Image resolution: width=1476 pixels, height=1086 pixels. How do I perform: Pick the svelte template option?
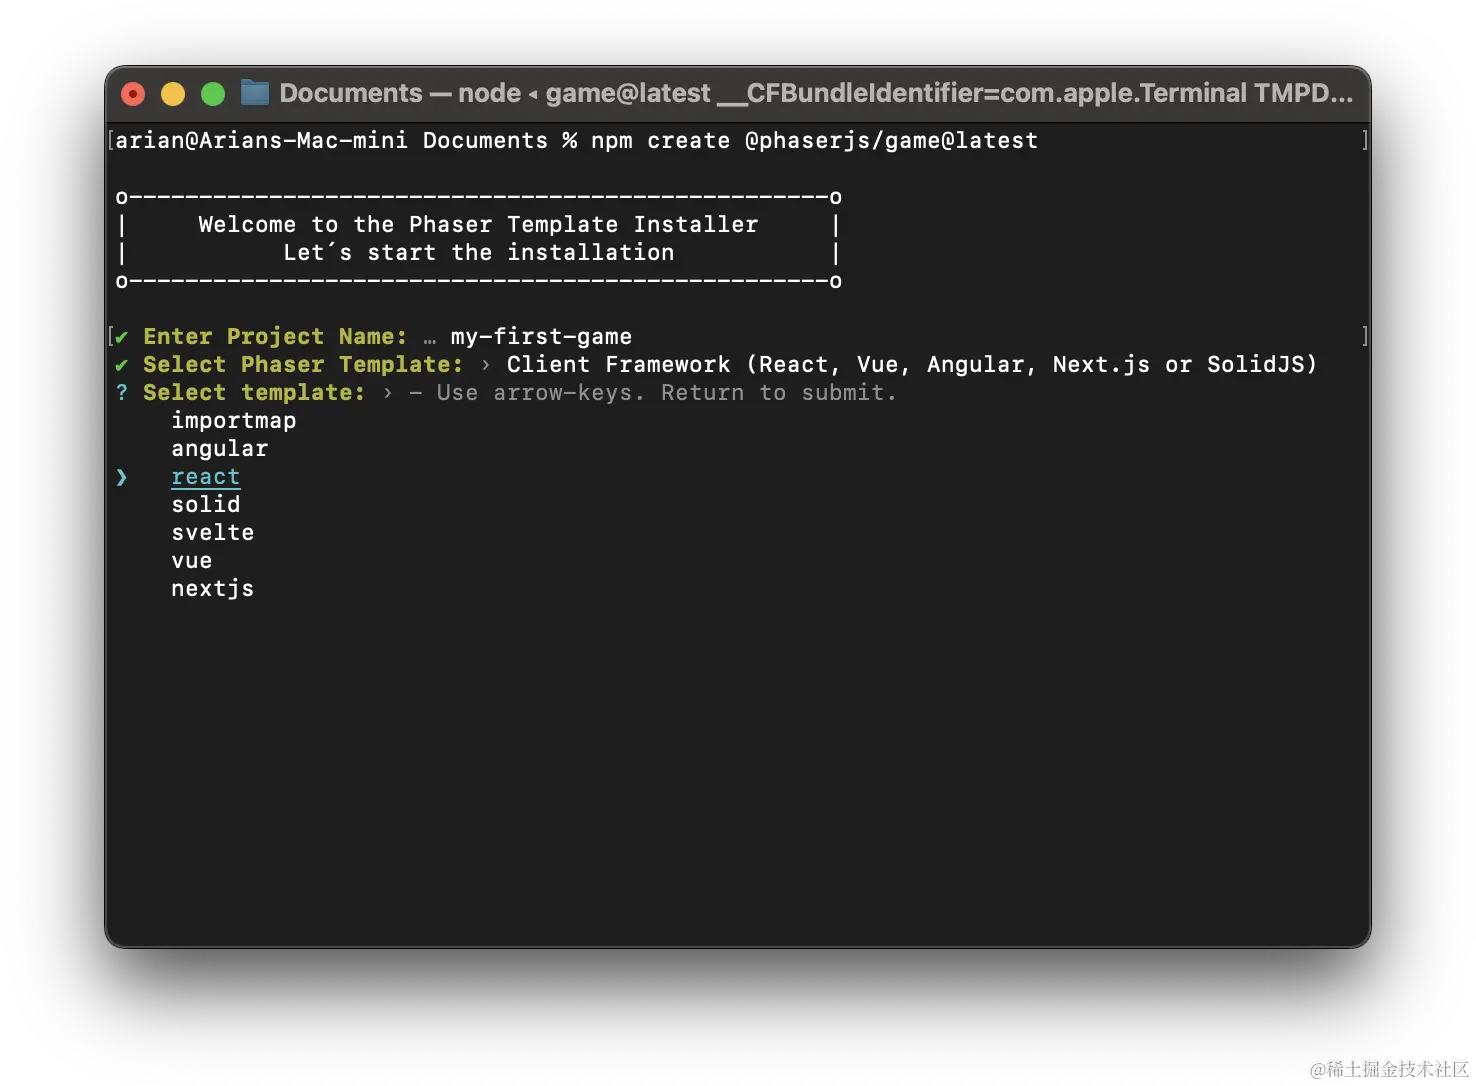click(212, 533)
